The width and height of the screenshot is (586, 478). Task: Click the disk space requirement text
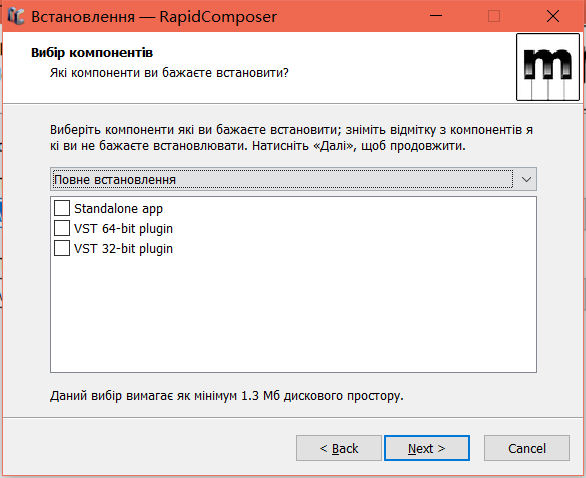[227, 395]
